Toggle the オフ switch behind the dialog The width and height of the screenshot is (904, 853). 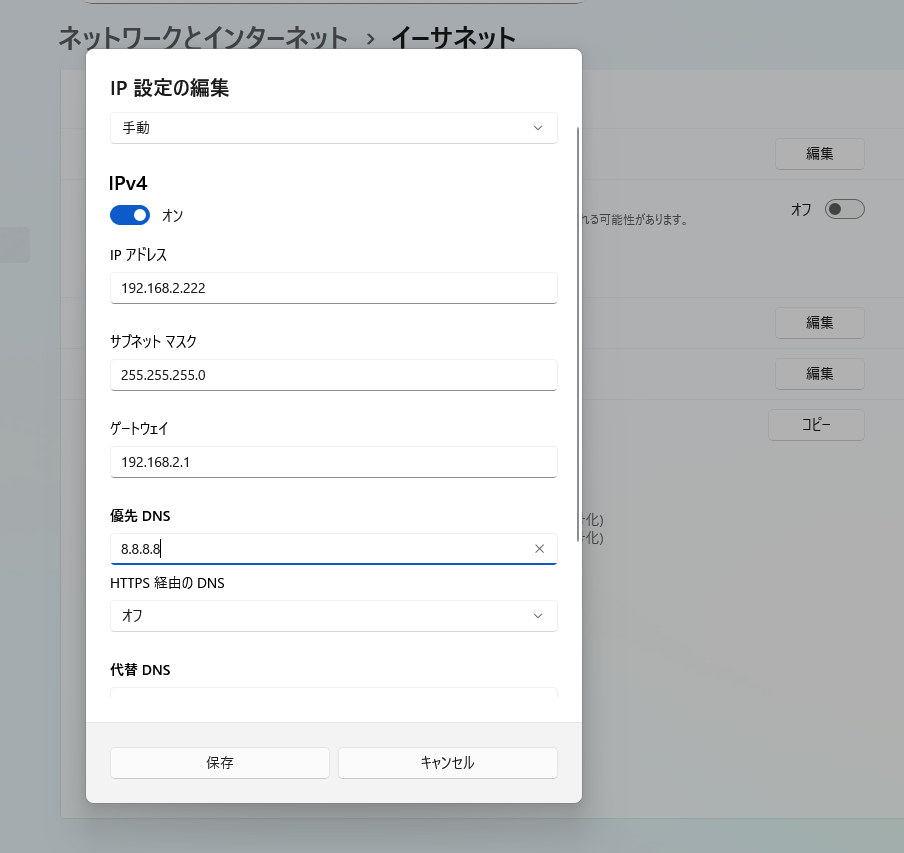point(844,209)
